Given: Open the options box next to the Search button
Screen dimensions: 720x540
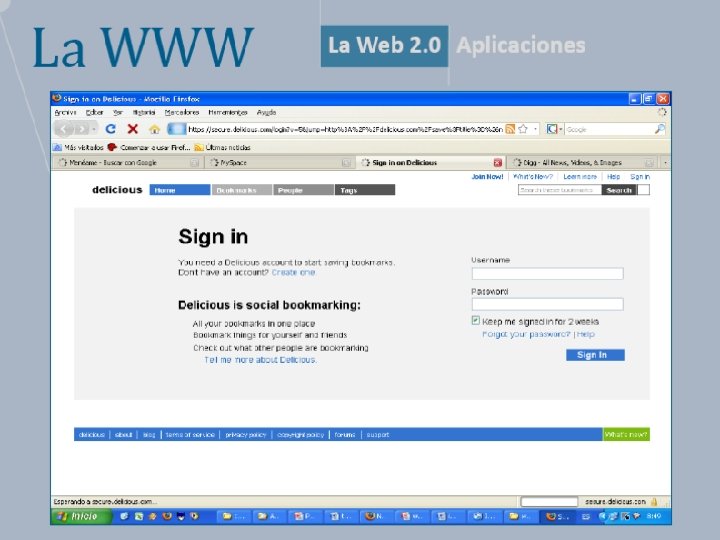Looking at the screenshot, I should (x=644, y=190).
